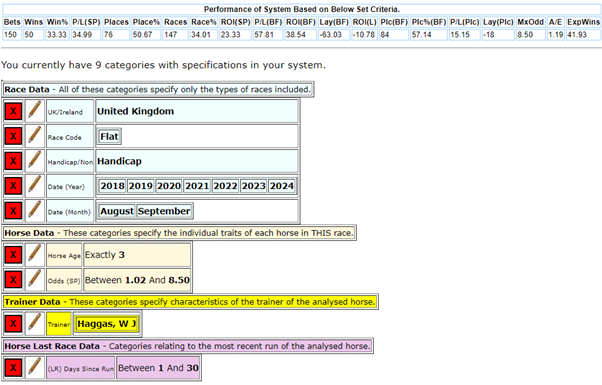
Task: Edit the UK/Ireland category with pencil
Action: click(35, 111)
